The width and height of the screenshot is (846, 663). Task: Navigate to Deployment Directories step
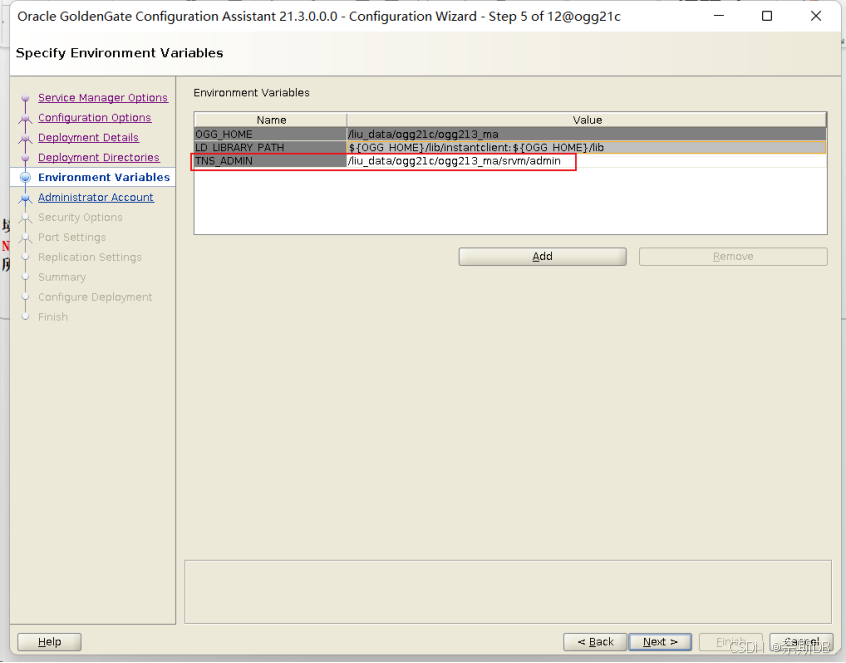pyautogui.click(x=99, y=158)
